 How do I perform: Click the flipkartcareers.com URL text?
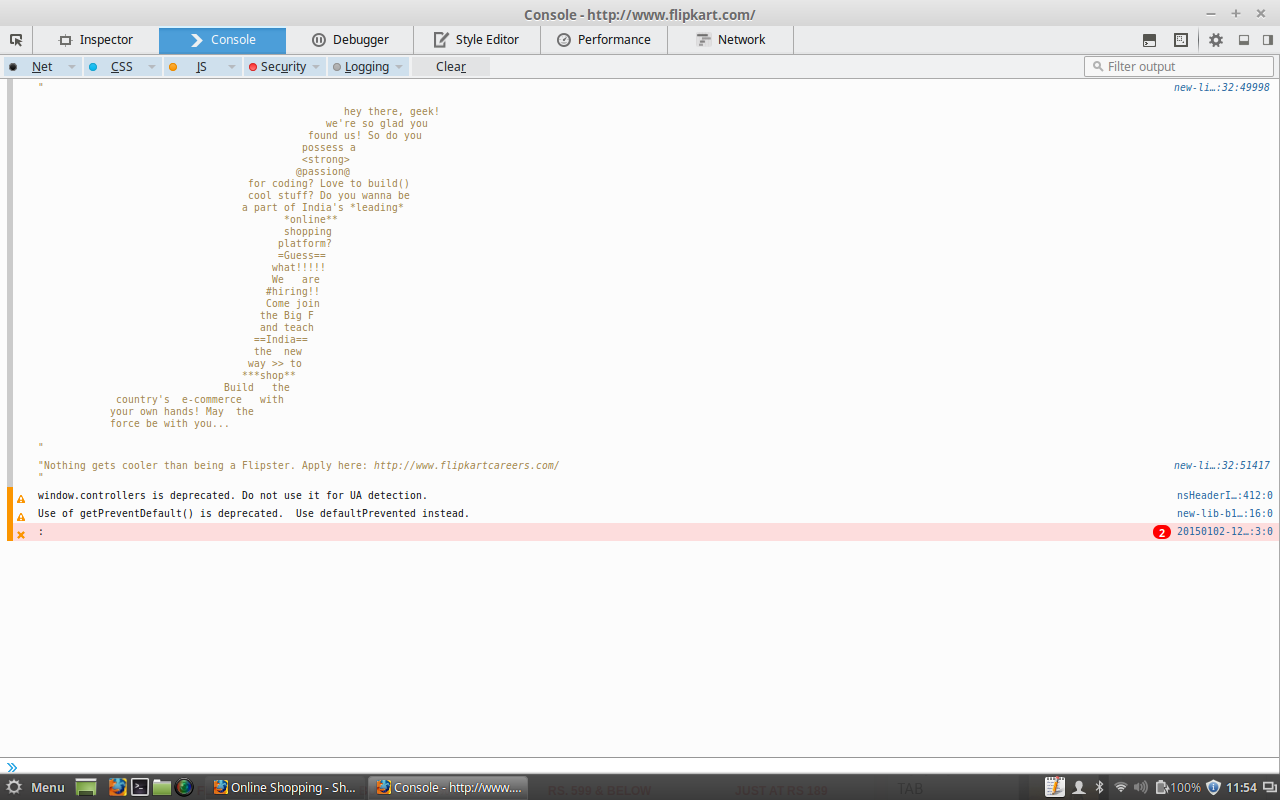point(466,465)
